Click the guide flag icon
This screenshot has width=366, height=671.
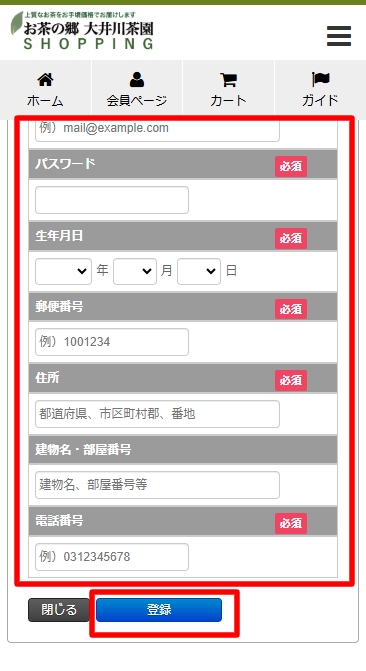pyautogui.click(x=320, y=80)
